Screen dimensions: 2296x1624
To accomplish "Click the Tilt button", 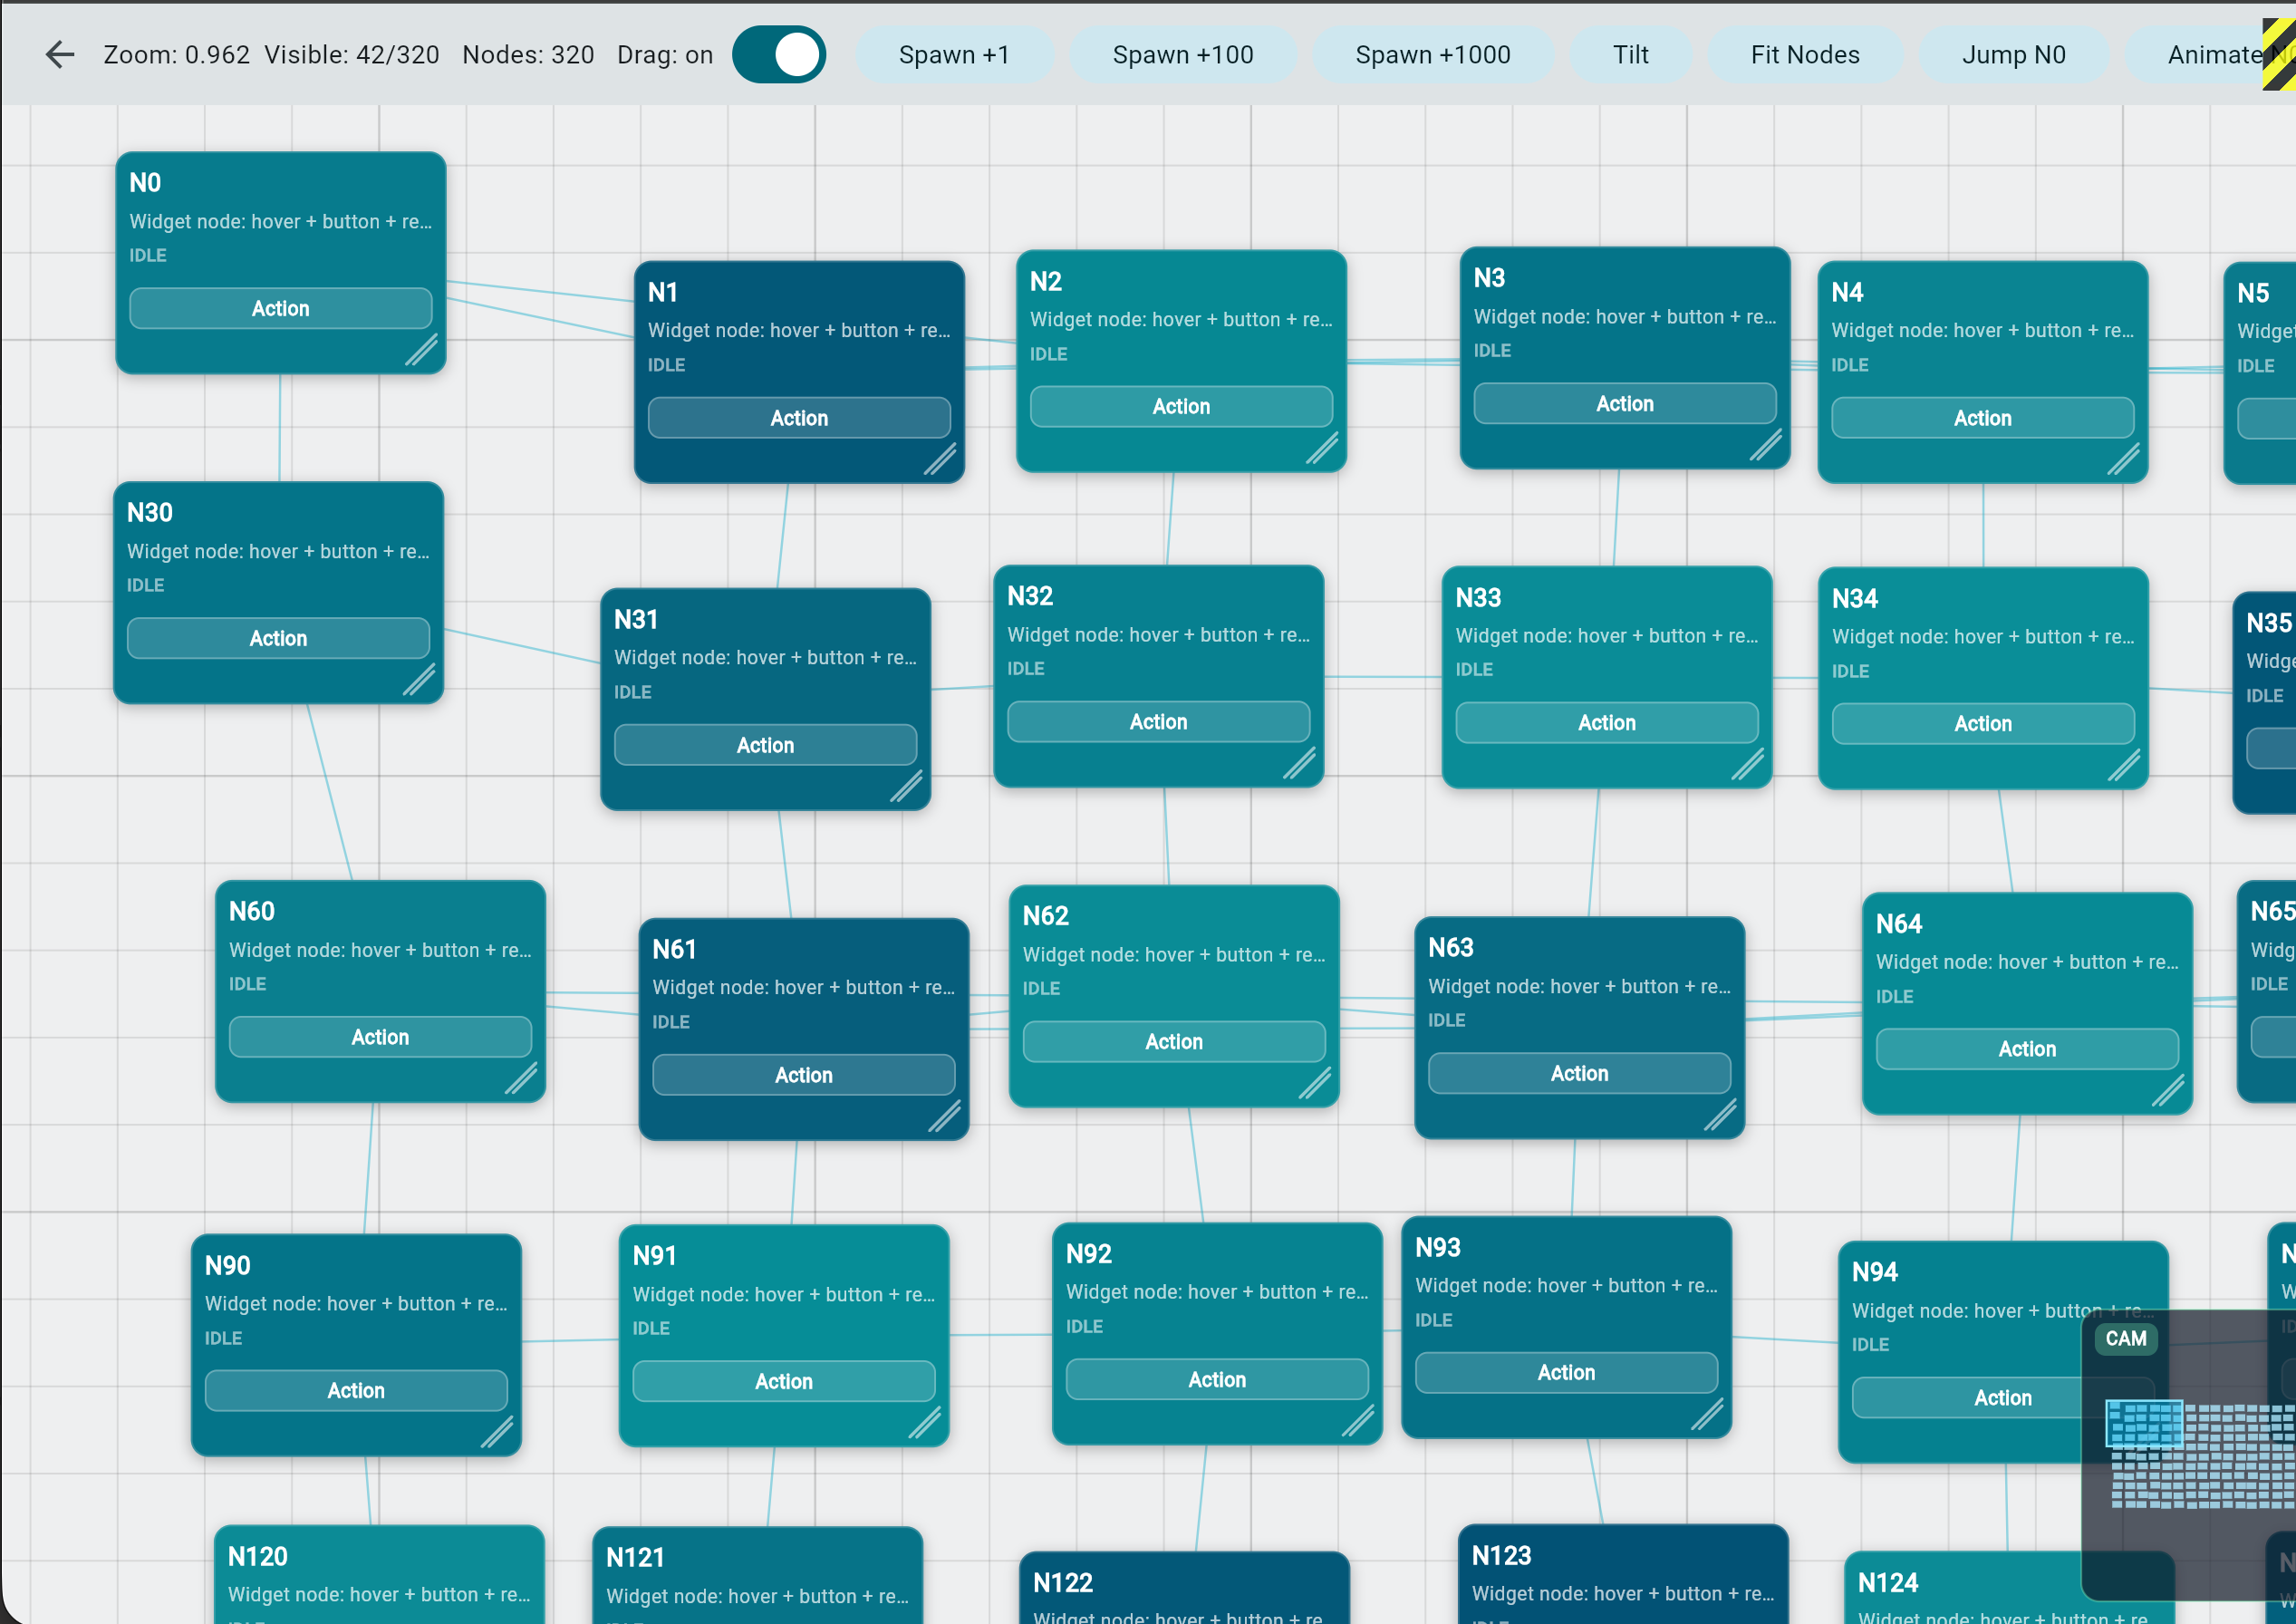I will click(x=1630, y=54).
